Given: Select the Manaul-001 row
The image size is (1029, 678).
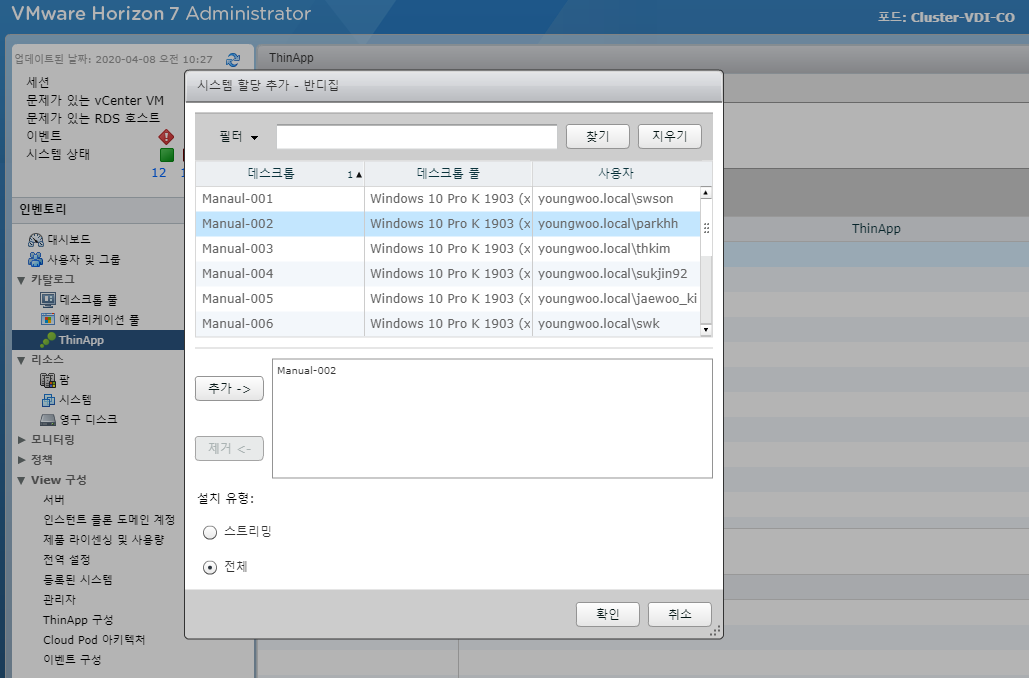Looking at the screenshot, I should [x=448, y=199].
